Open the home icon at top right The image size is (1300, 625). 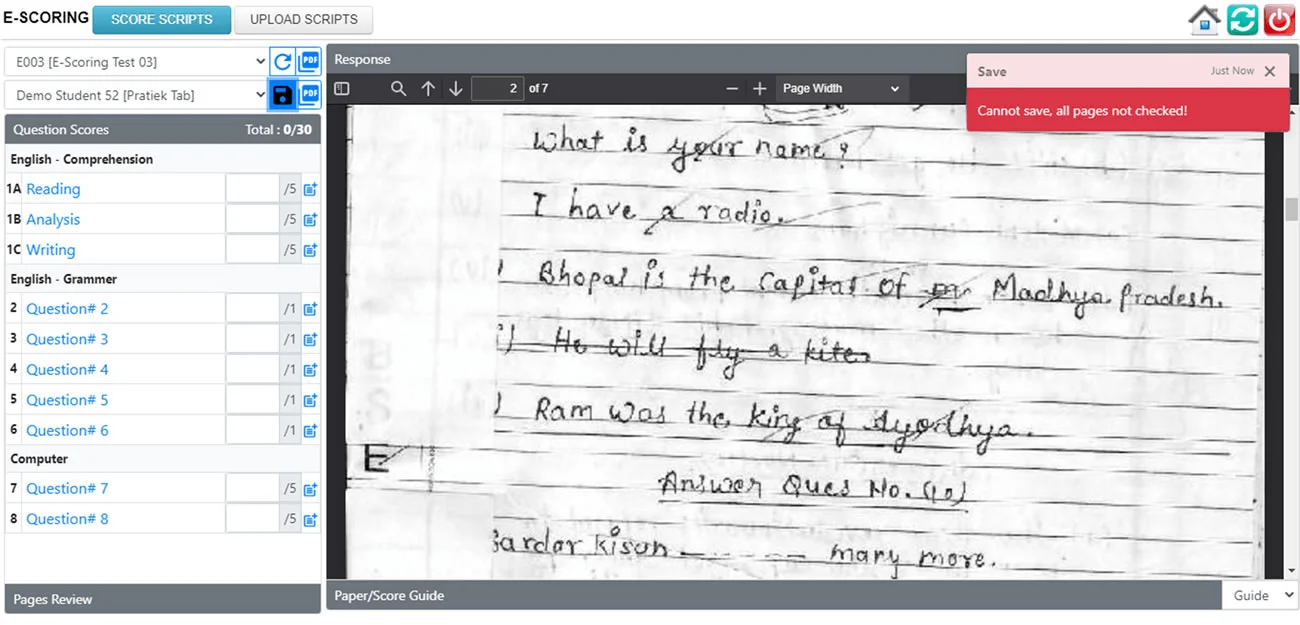click(x=1204, y=20)
